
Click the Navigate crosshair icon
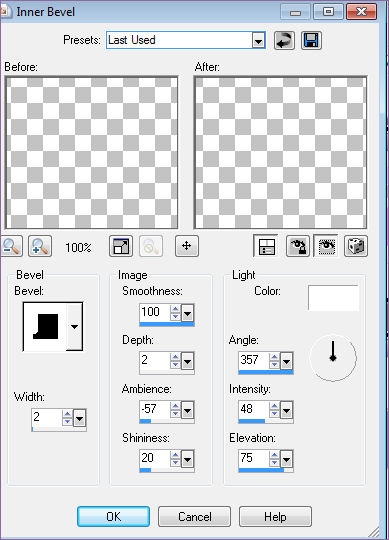click(x=187, y=246)
